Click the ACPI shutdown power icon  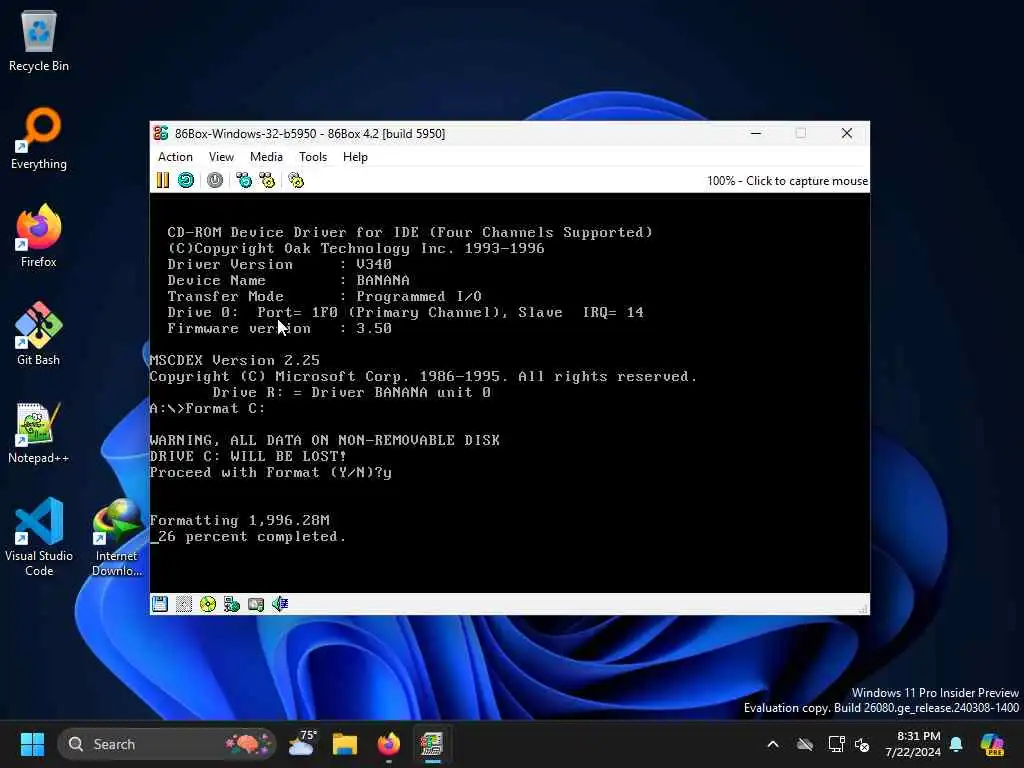click(x=215, y=180)
